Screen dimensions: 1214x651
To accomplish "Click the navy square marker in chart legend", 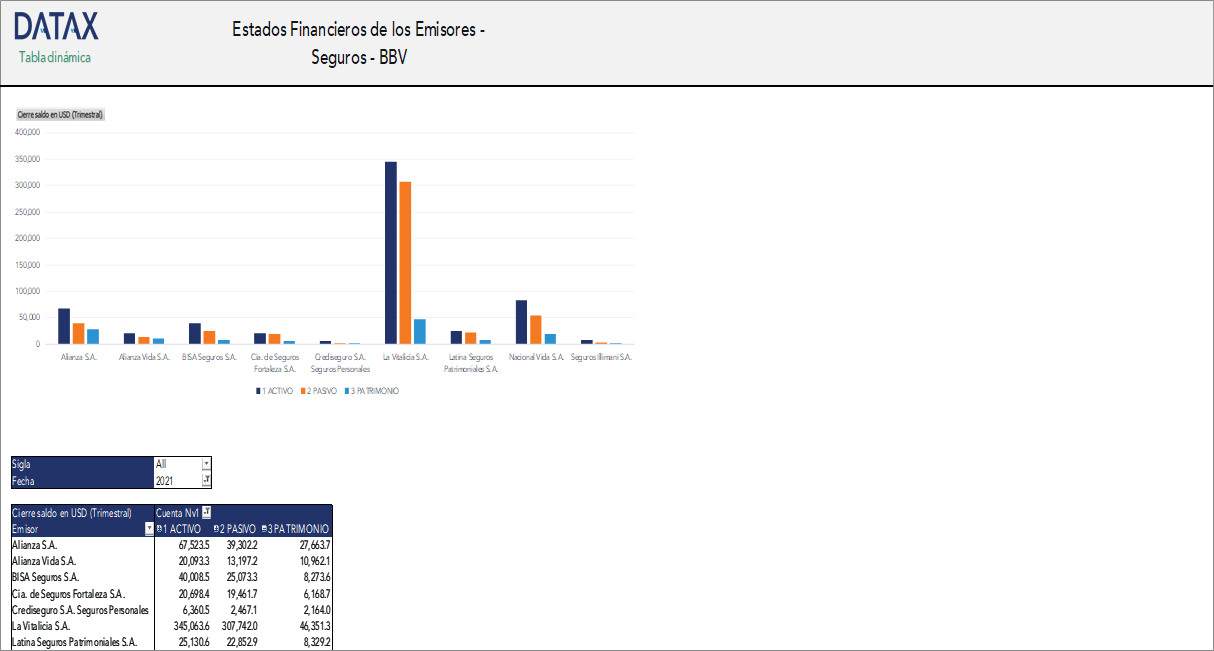I will [257, 390].
